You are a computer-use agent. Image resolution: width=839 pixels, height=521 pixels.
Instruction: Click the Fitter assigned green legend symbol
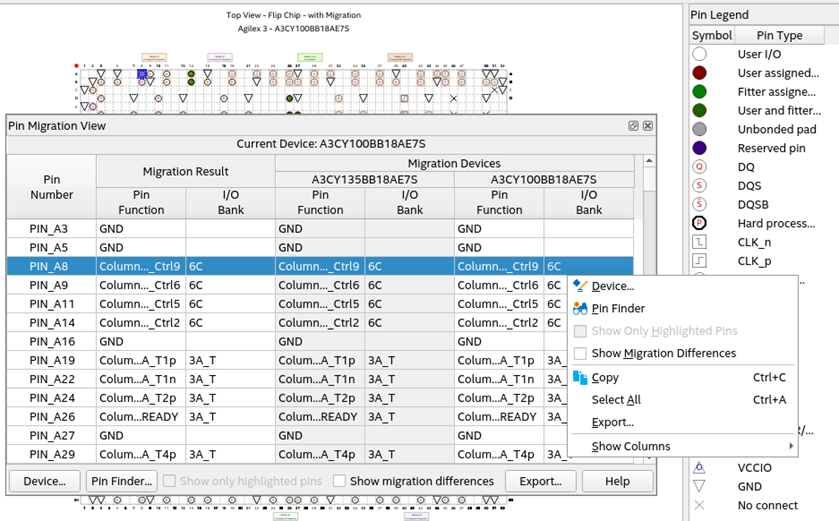(699, 91)
